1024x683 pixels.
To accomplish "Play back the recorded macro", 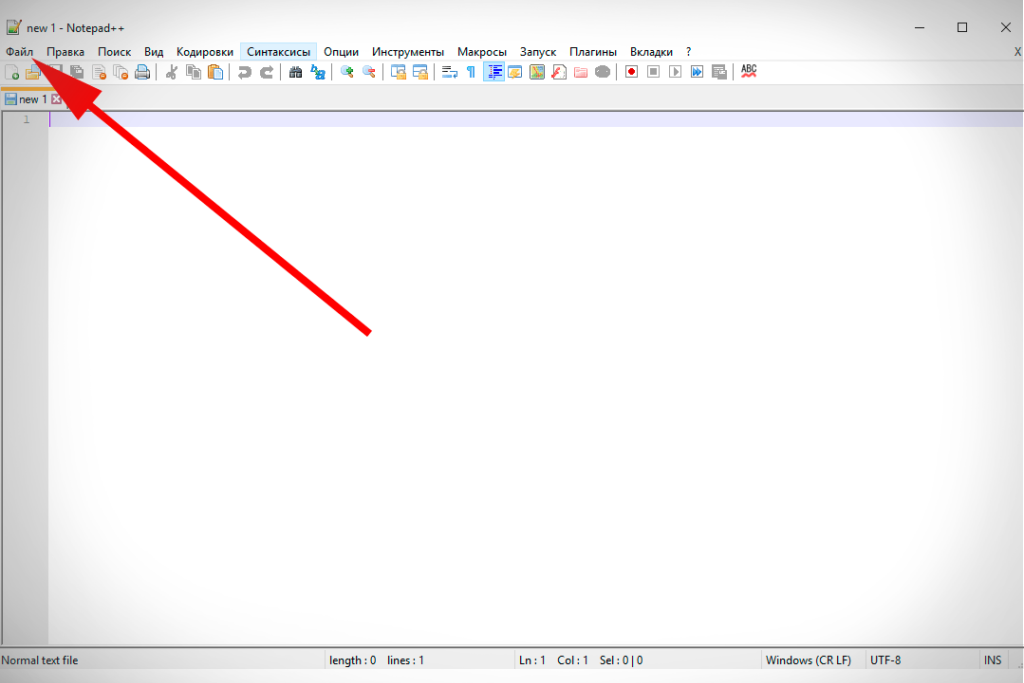I will coord(675,72).
